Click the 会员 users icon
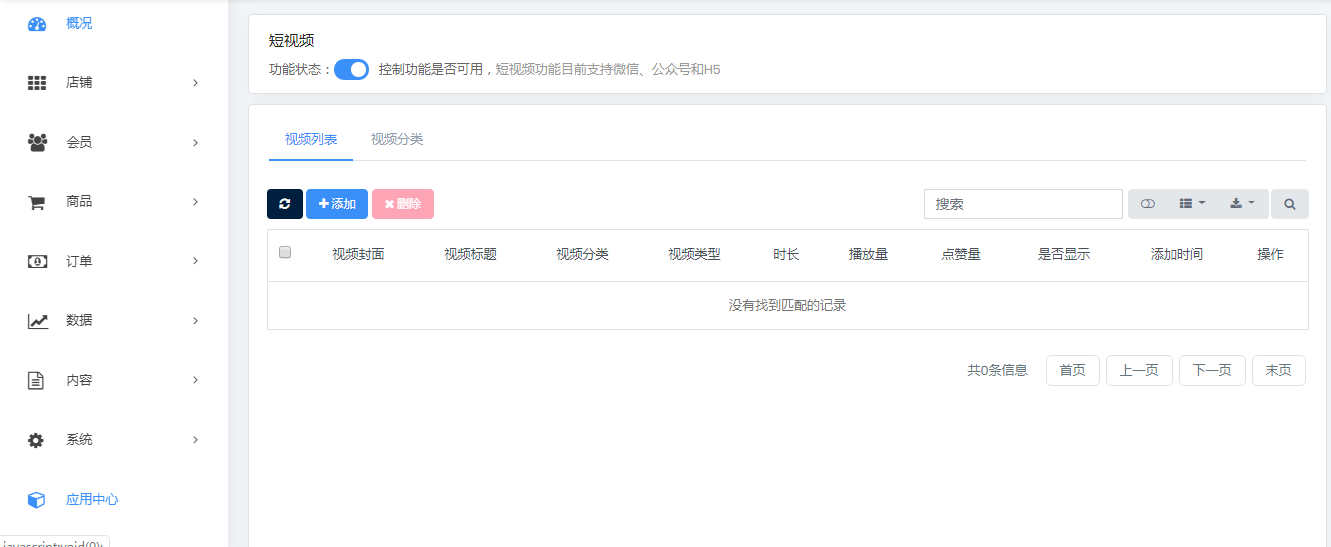This screenshot has width=1331, height=547. 37,142
